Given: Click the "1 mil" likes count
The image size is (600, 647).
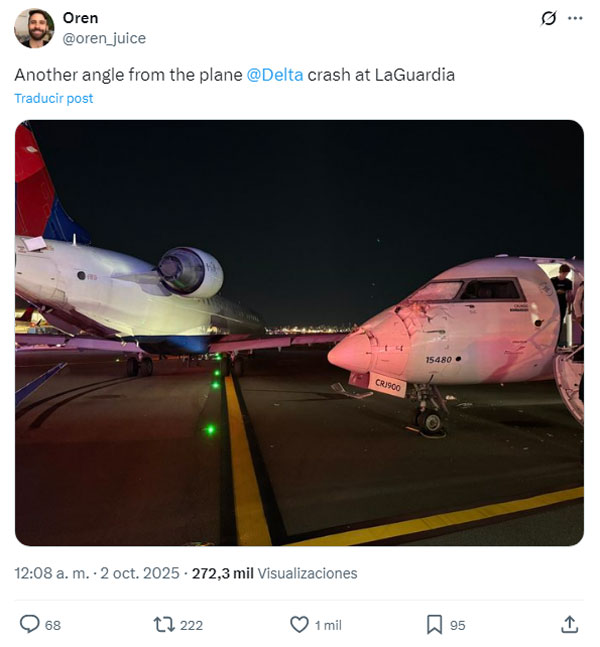Looking at the screenshot, I should point(328,625).
